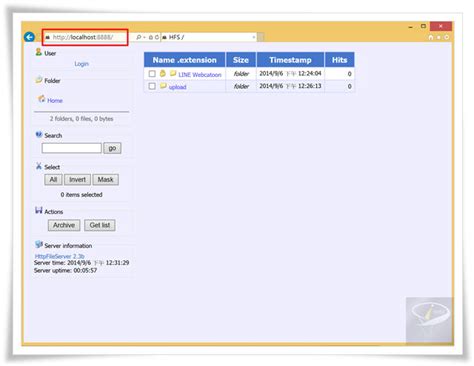
Task: Click the Server uptime 00:05:57 text
Action: (x=65, y=270)
